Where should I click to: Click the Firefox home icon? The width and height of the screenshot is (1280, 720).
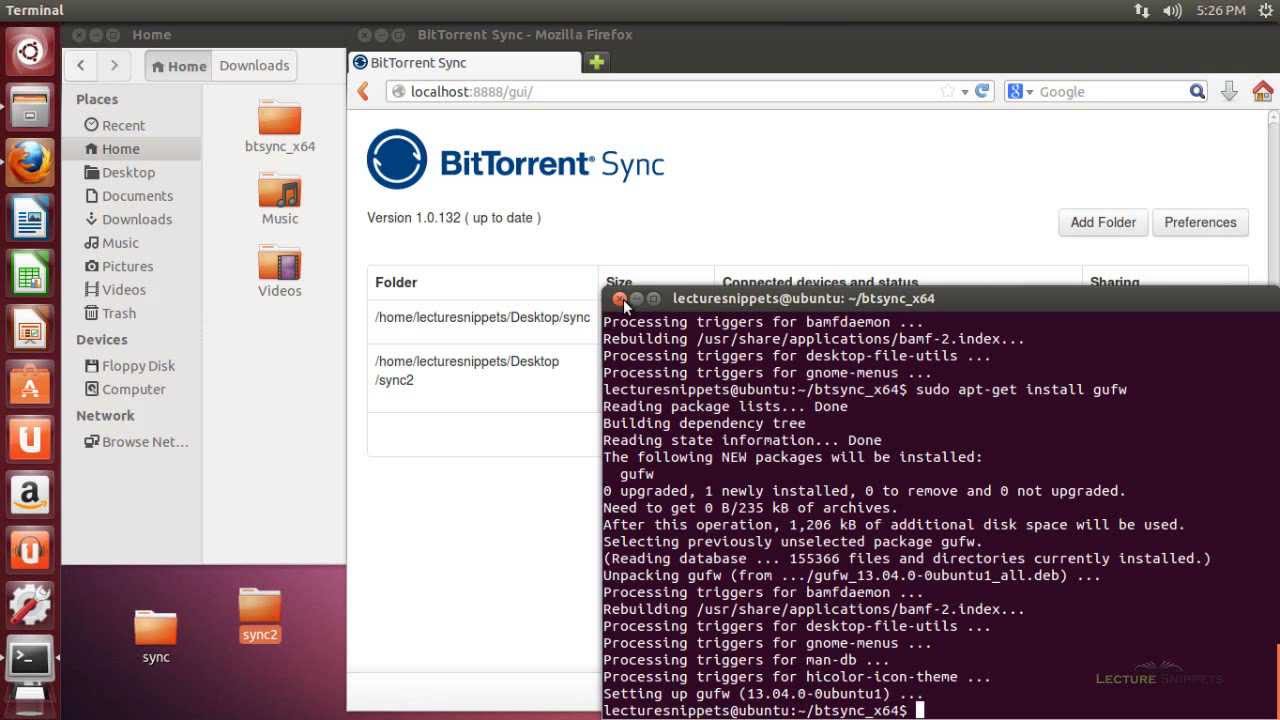(x=1262, y=92)
